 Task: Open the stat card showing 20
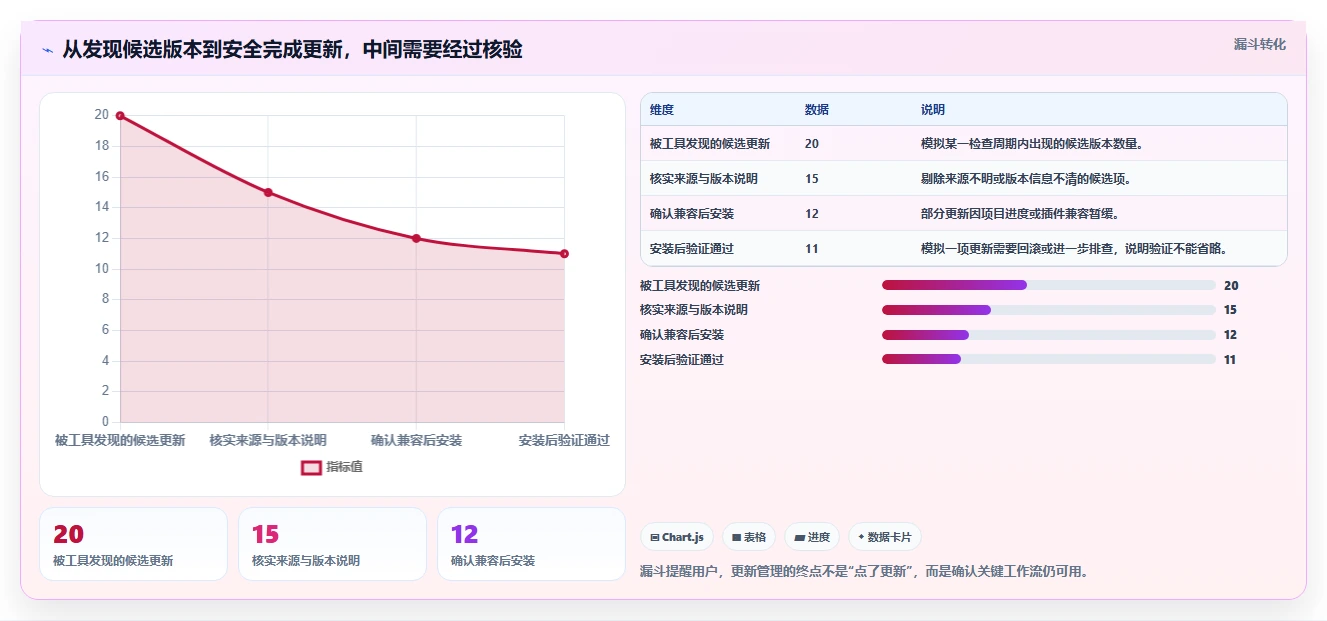(133, 544)
